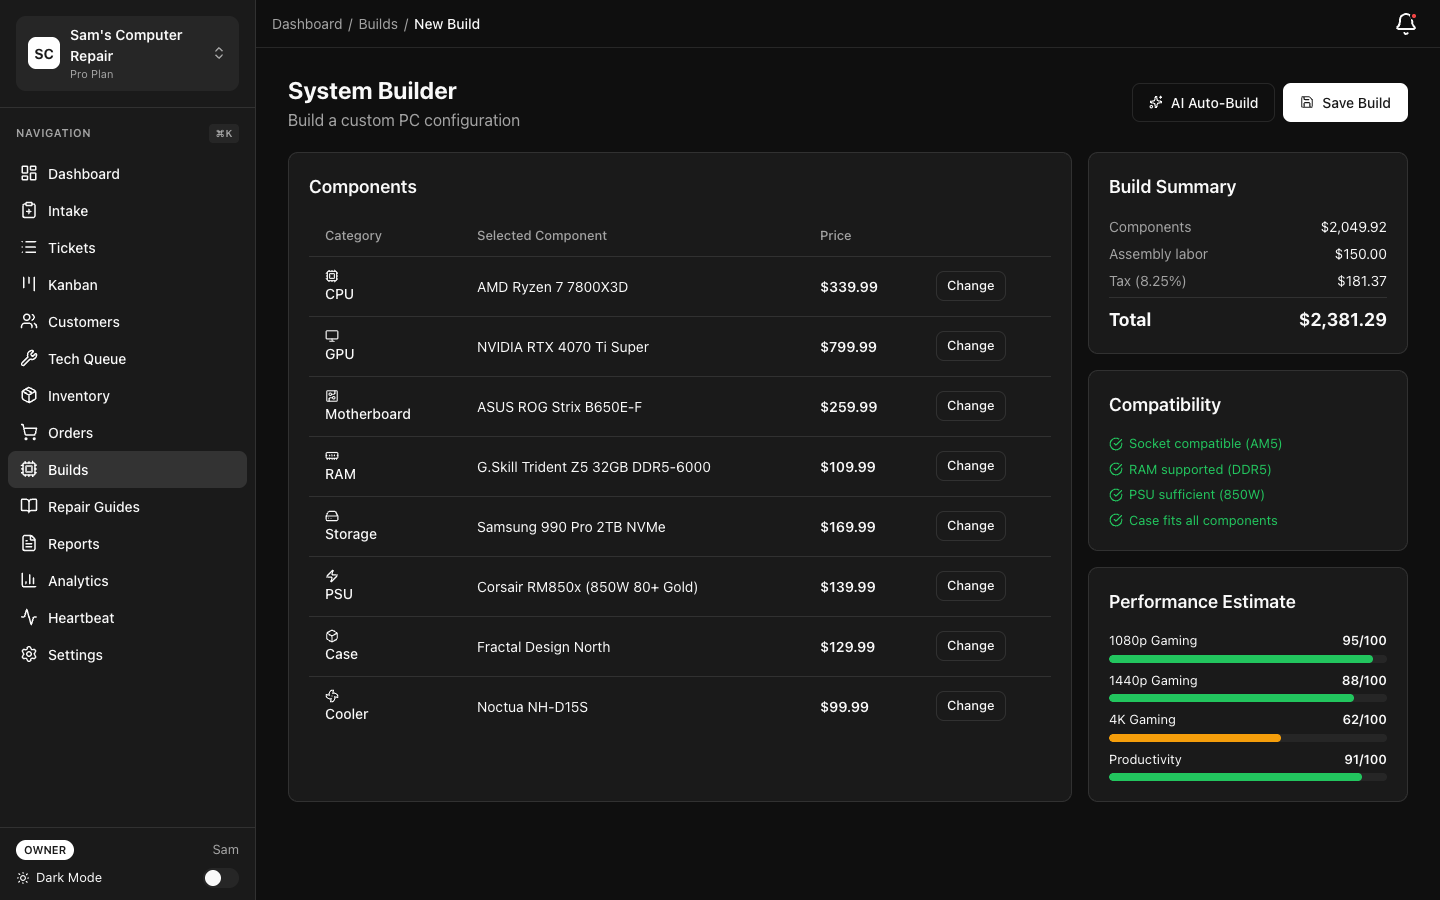Open the Kanban board icon
Viewport: 1440px width, 900px height.
(x=28, y=284)
